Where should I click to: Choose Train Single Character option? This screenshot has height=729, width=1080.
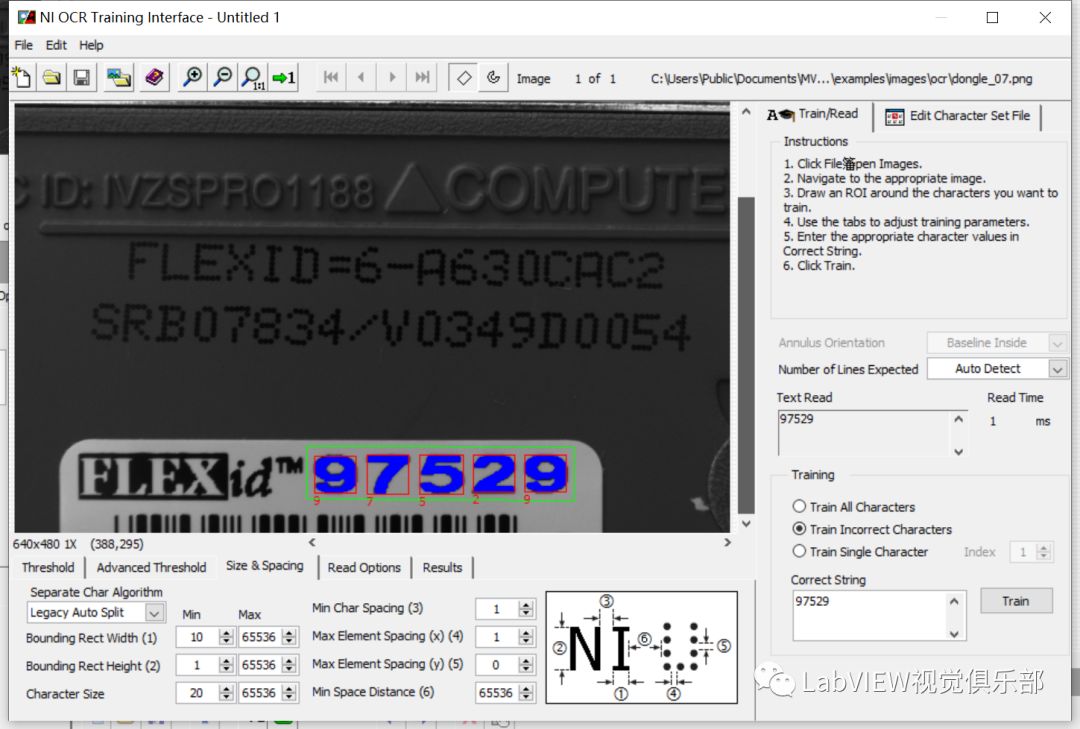click(x=800, y=551)
